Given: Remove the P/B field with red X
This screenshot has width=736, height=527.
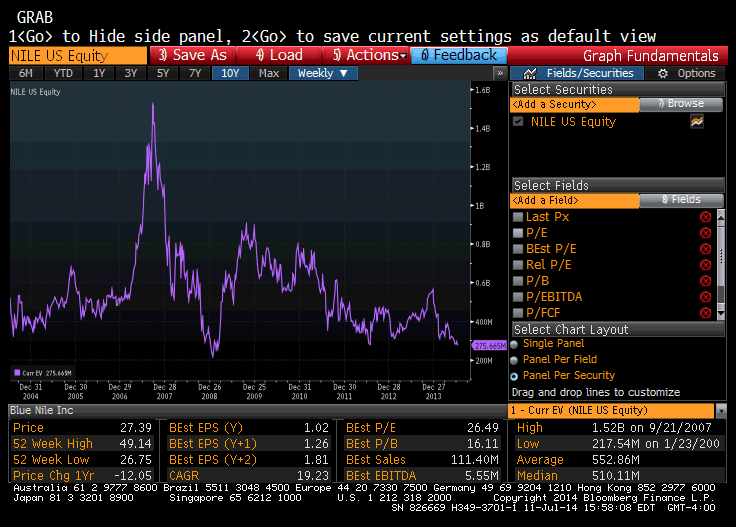Looking at the screenshot, I should (705, 281).
